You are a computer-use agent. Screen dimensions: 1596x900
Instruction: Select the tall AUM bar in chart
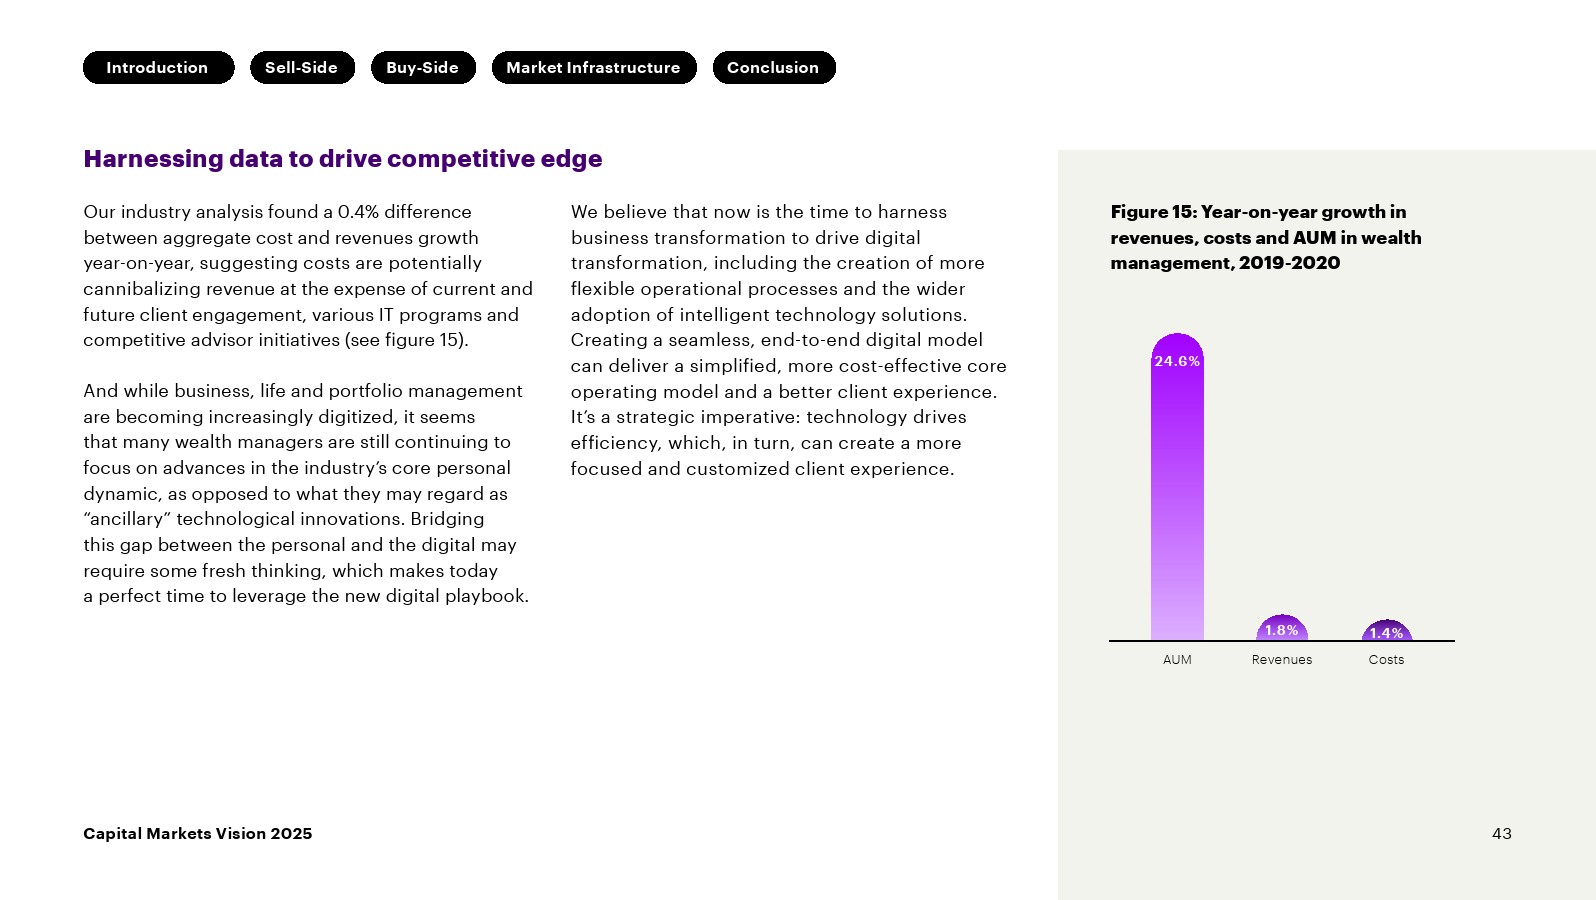click(x=1177, y=500)
